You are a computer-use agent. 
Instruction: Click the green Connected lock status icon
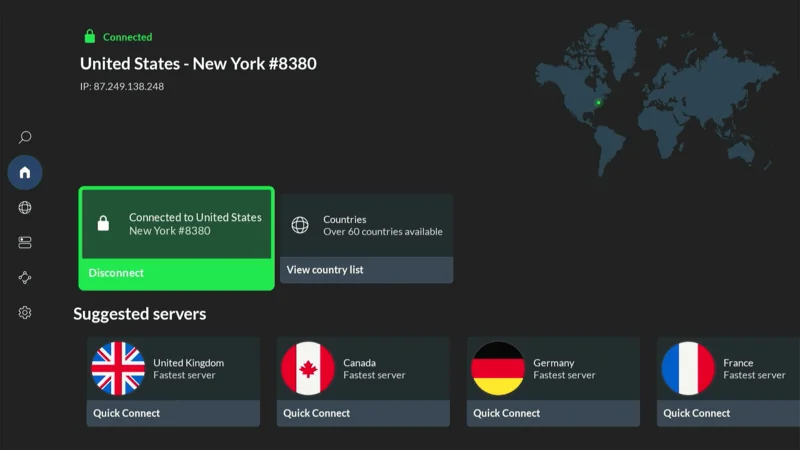90,37
